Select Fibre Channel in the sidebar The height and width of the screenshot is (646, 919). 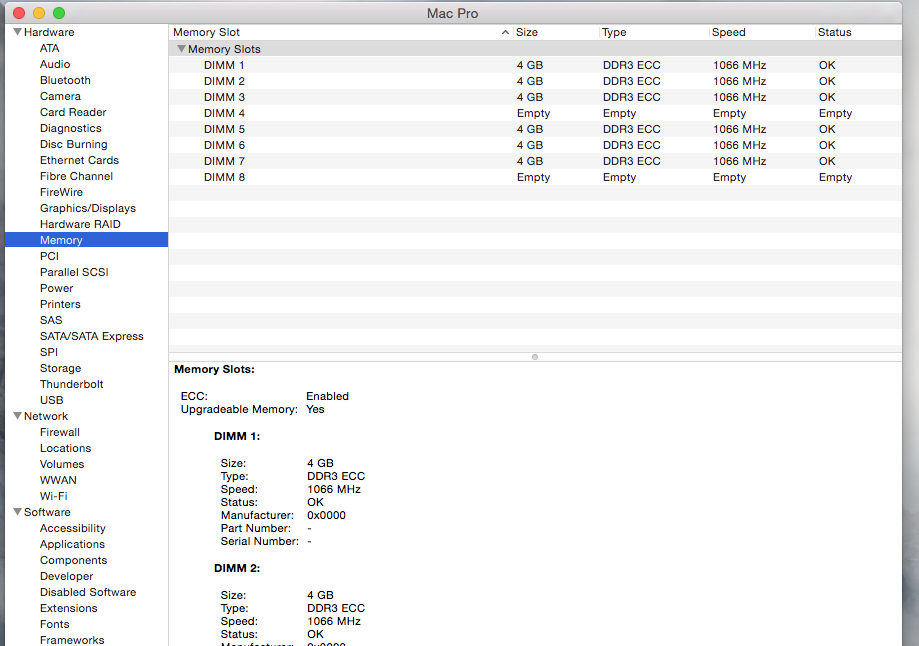[x=76, y=176]
